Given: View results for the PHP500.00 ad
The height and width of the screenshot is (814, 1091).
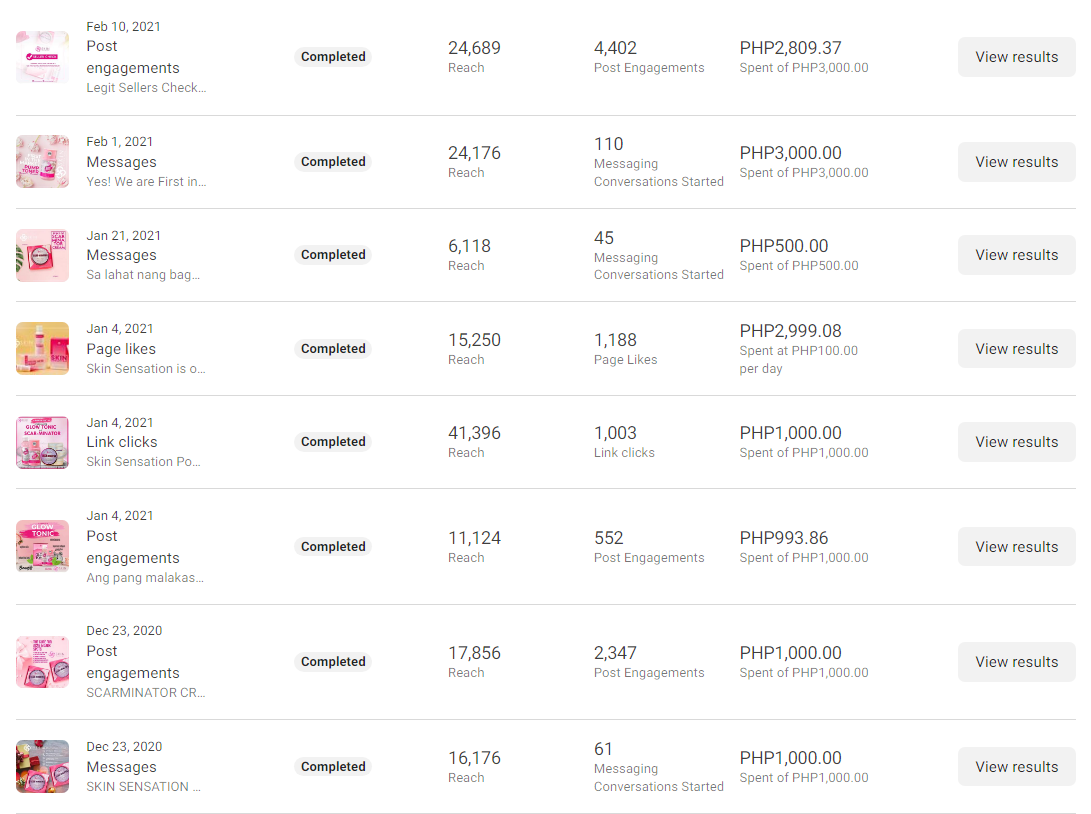Looking at the screenshot, I should click(x=1016, y=255).
